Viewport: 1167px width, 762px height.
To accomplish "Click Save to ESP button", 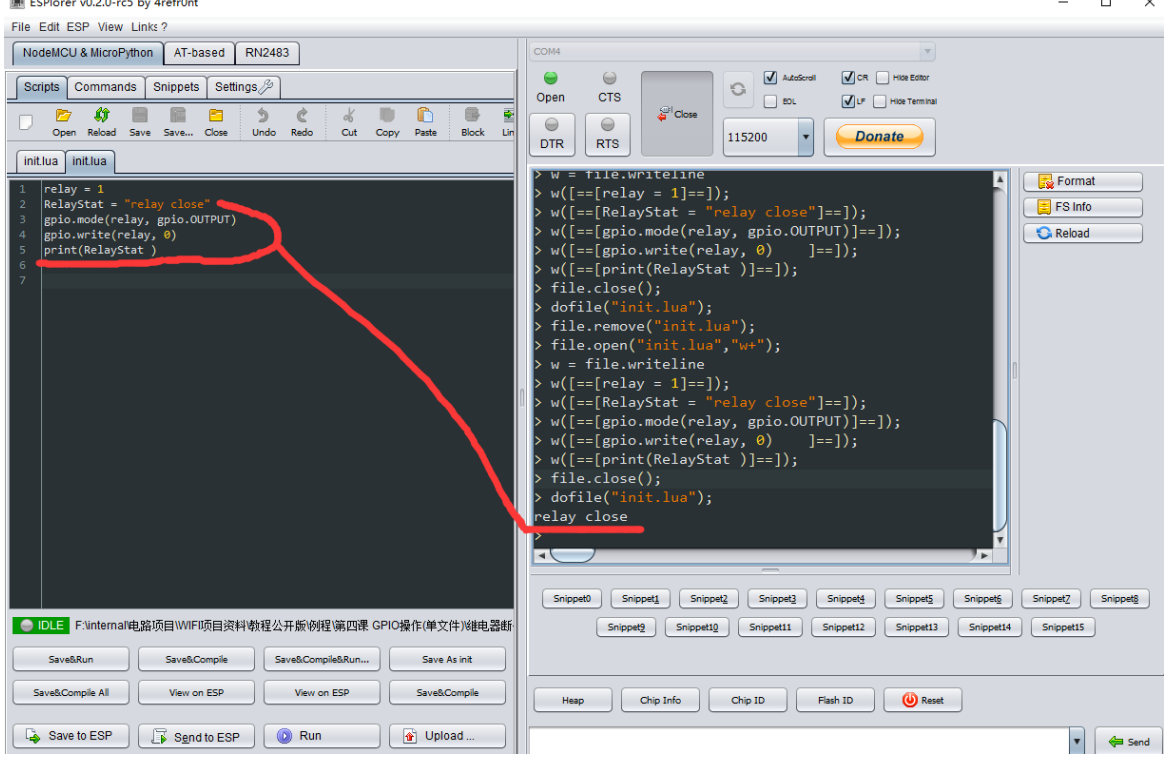I will pos(71,736).
